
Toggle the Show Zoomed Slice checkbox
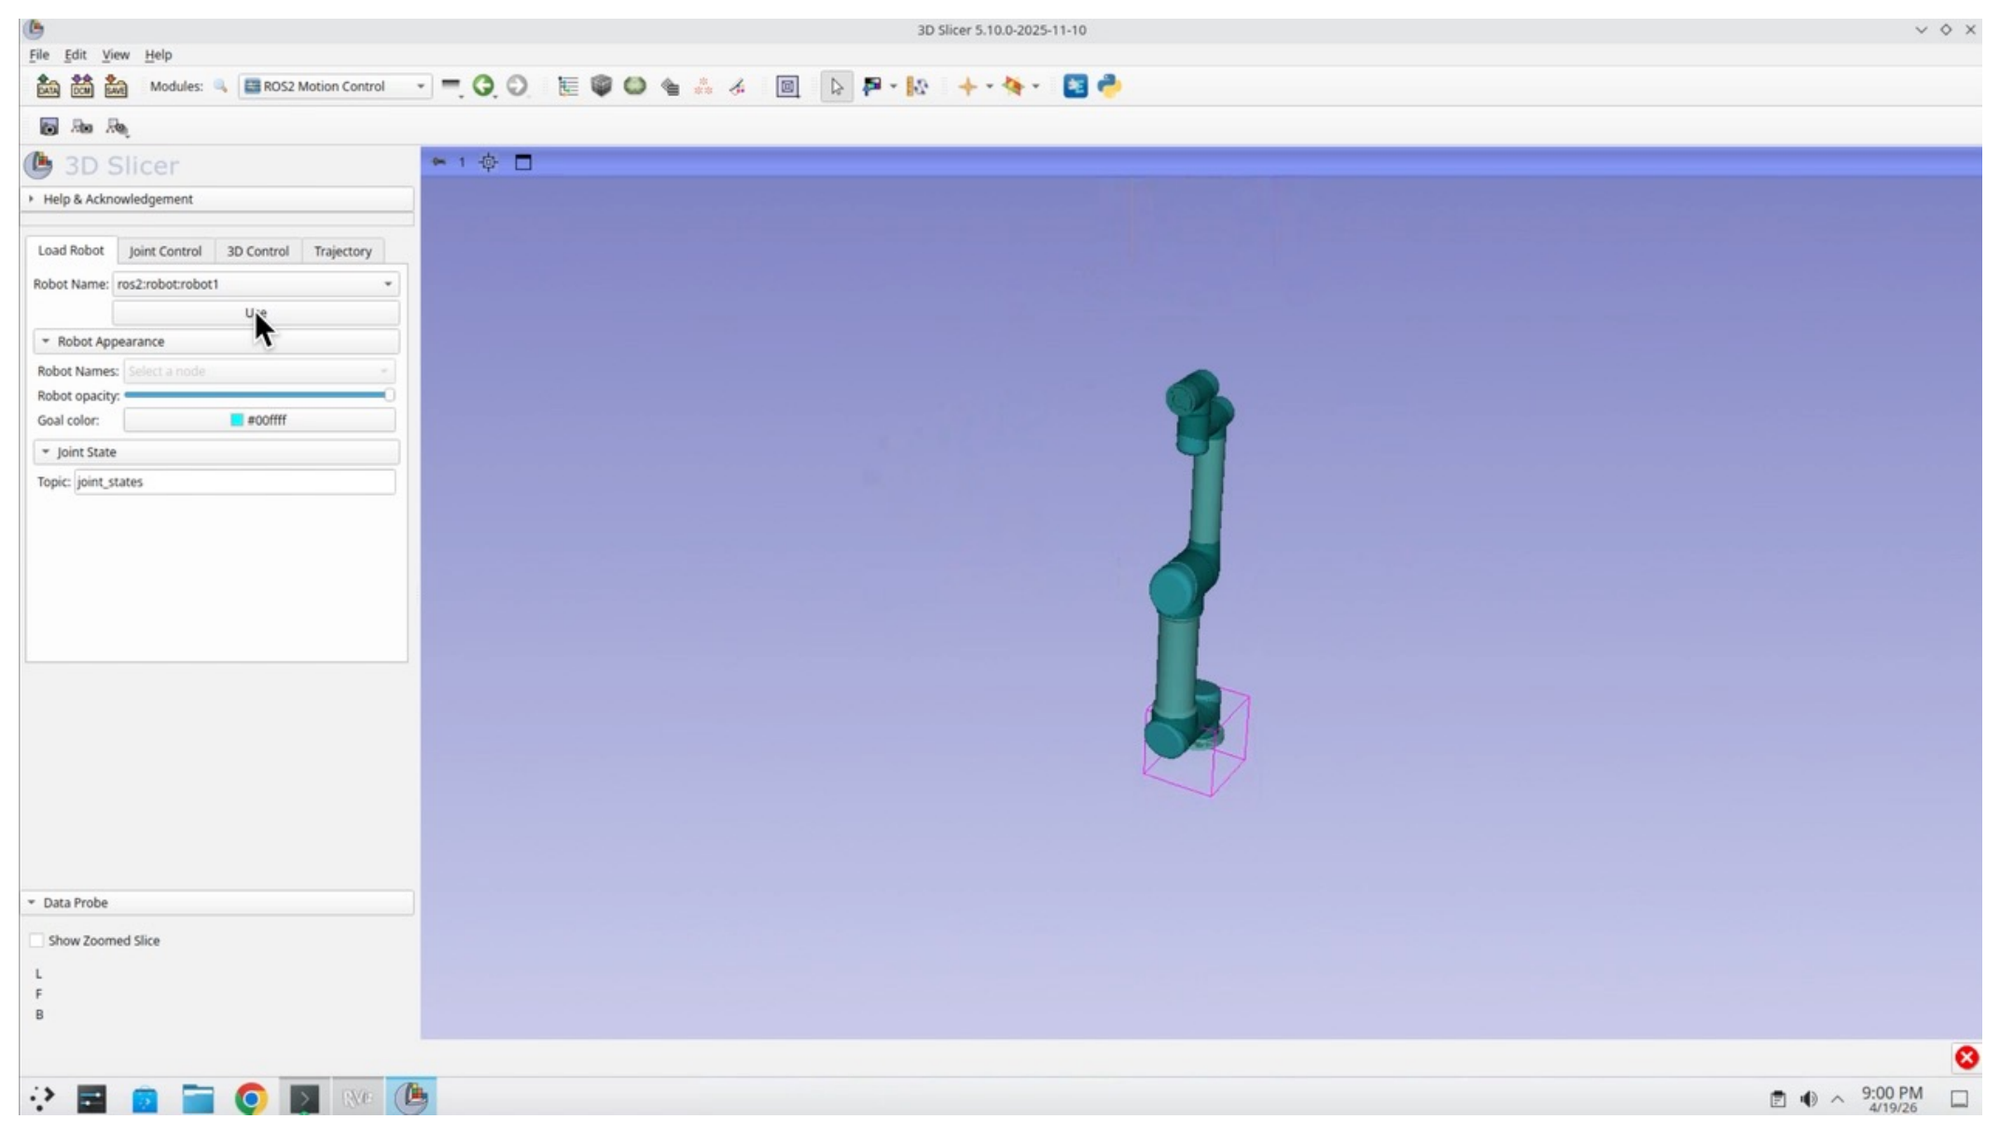click(38, 940)
